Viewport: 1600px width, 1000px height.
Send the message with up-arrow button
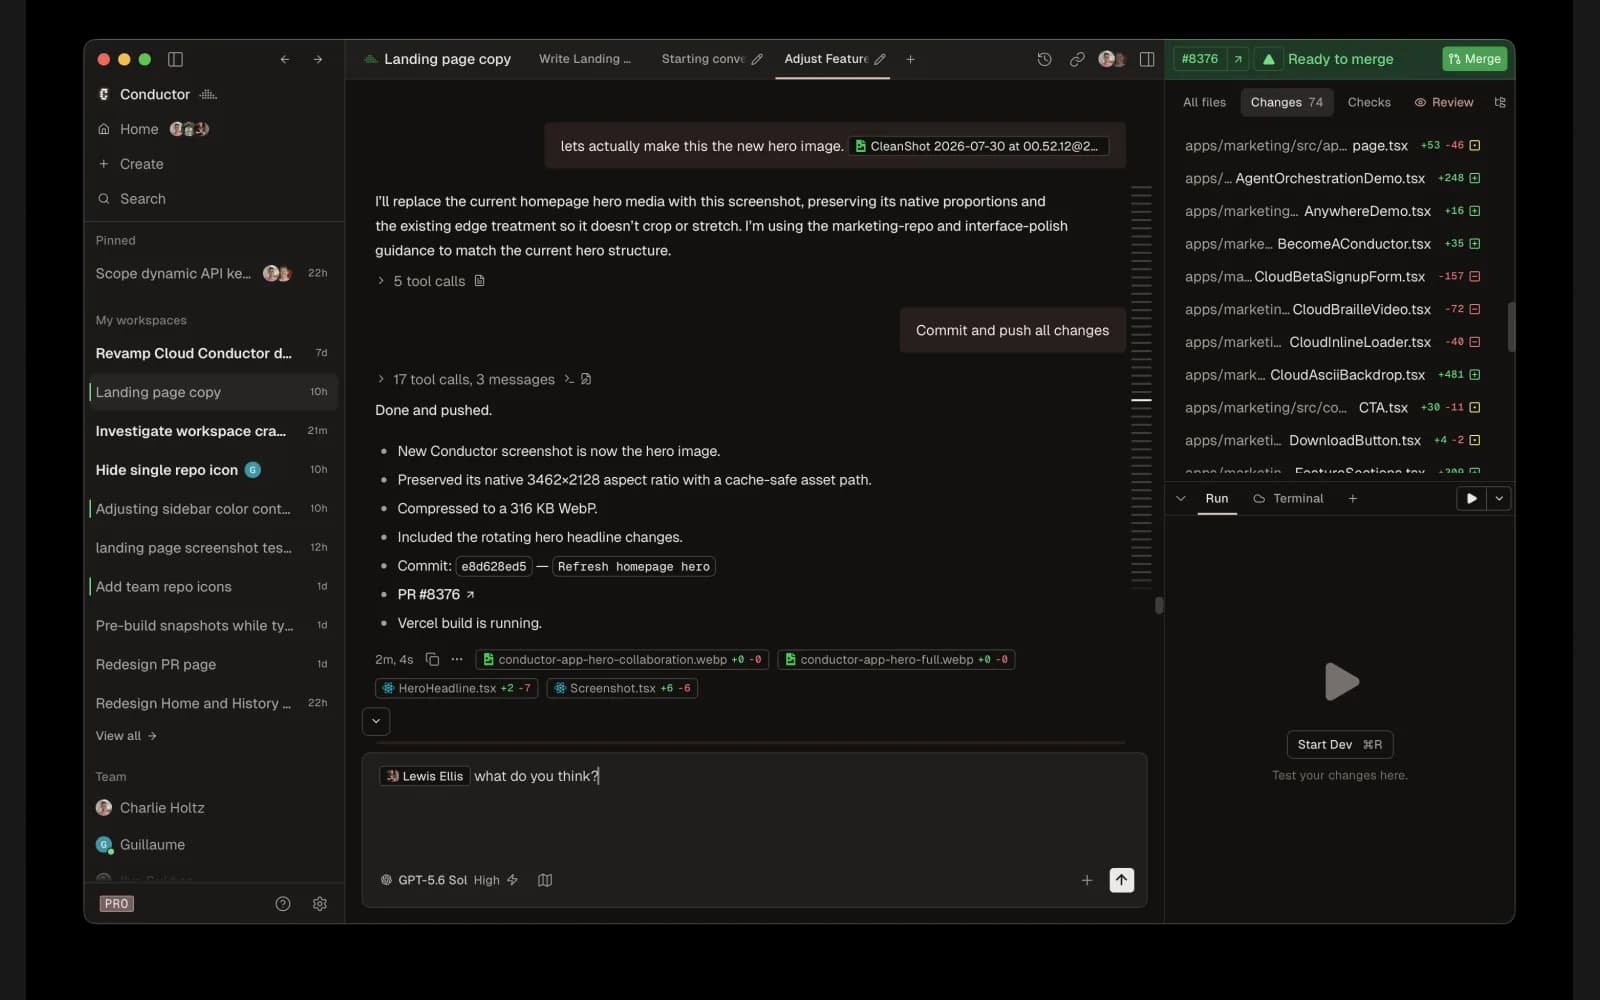pos(1122,880)
